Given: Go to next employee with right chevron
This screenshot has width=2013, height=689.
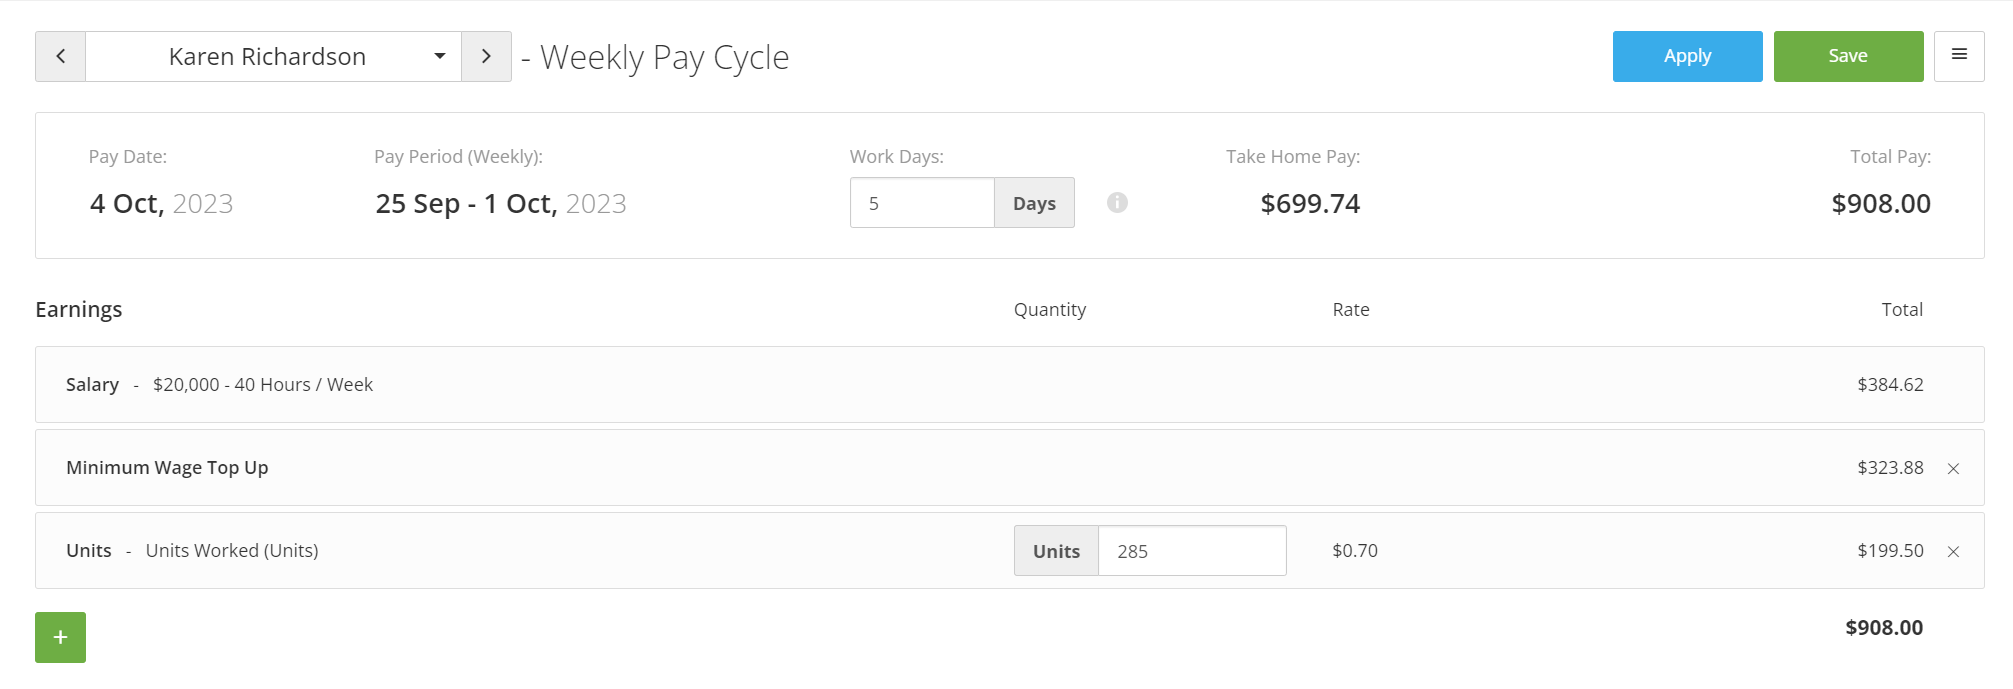Looking at the screenshot, I should point(486,56).
